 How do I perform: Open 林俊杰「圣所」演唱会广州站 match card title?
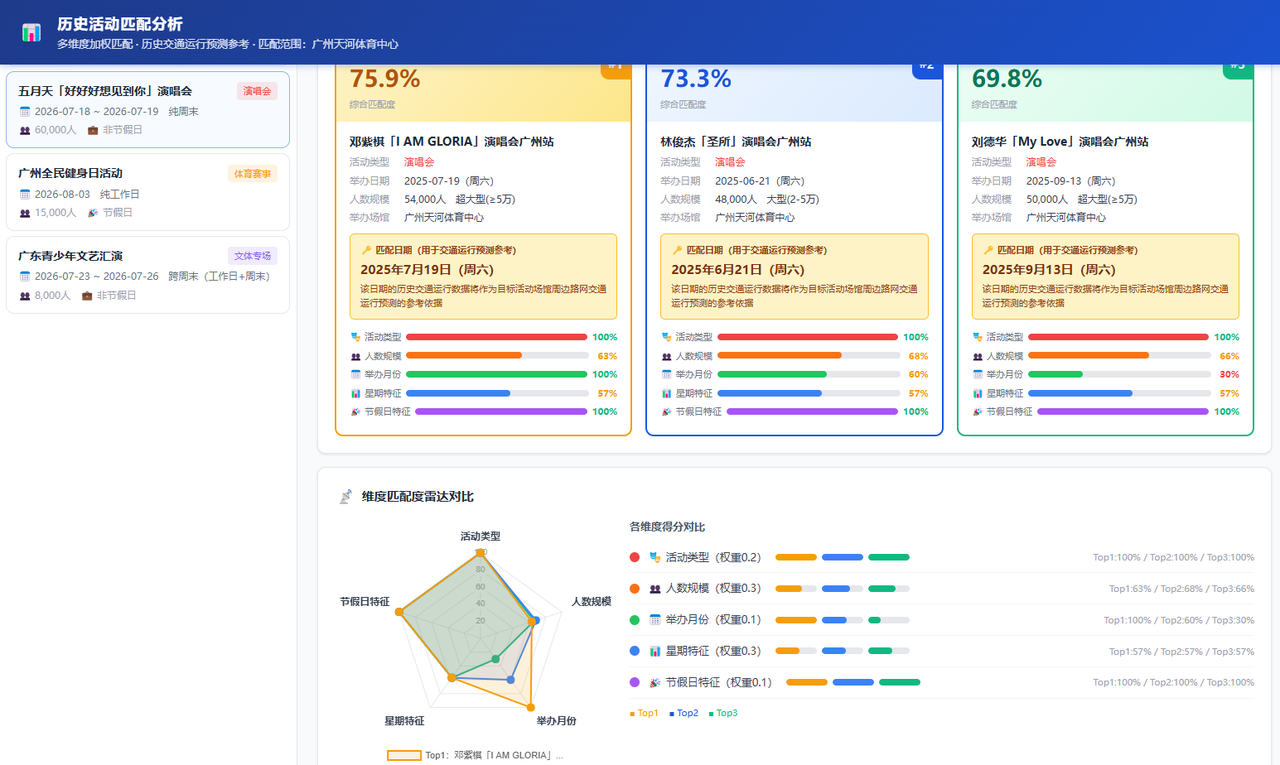pyautogui.click(x=736, y=142)
